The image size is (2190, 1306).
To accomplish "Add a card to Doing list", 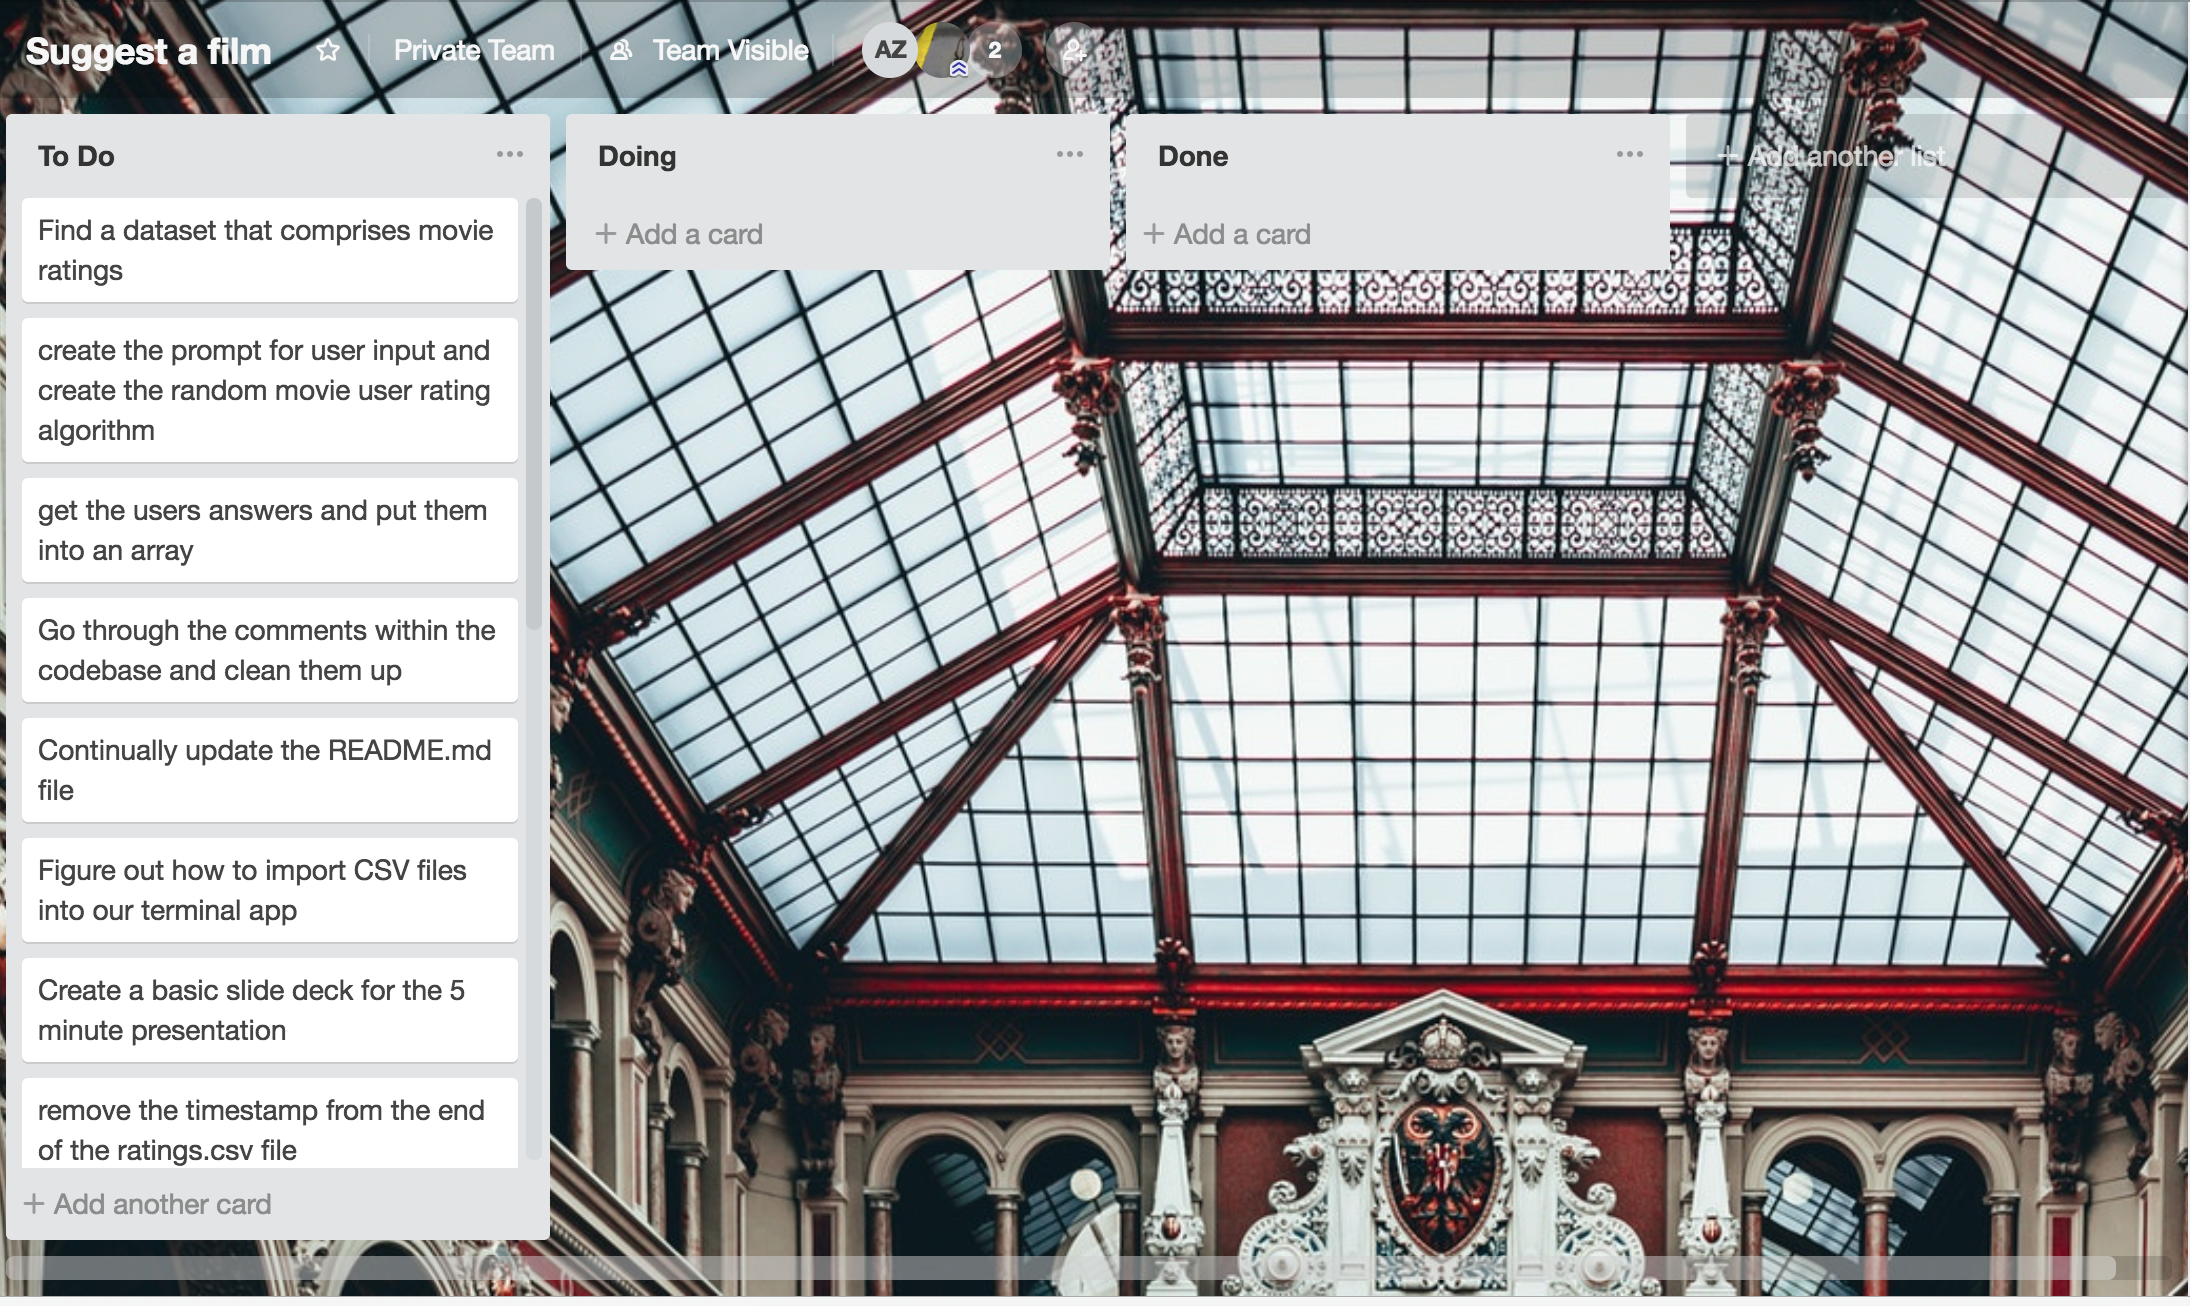I will pyautogui.click(x=680, y=234).
